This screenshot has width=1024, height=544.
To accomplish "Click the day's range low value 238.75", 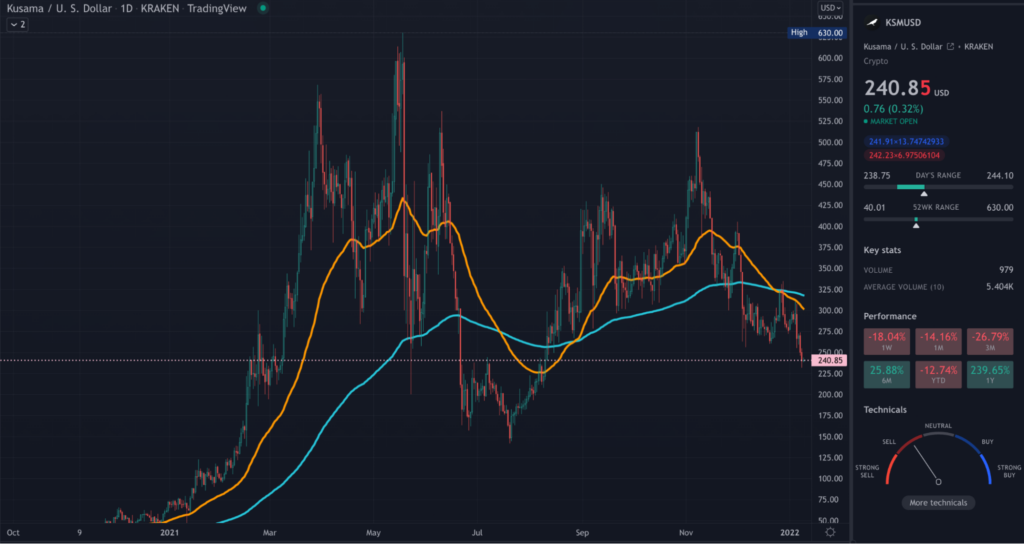I will click(x=877, y=176).
